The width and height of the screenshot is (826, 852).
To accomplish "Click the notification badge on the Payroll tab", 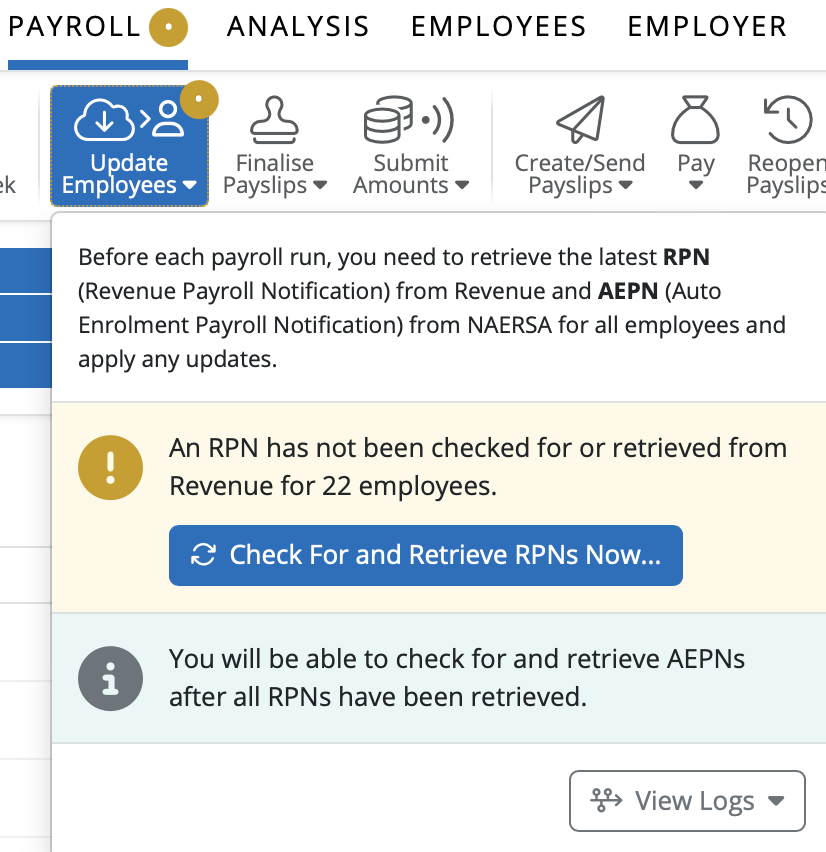I will [168, 27].
